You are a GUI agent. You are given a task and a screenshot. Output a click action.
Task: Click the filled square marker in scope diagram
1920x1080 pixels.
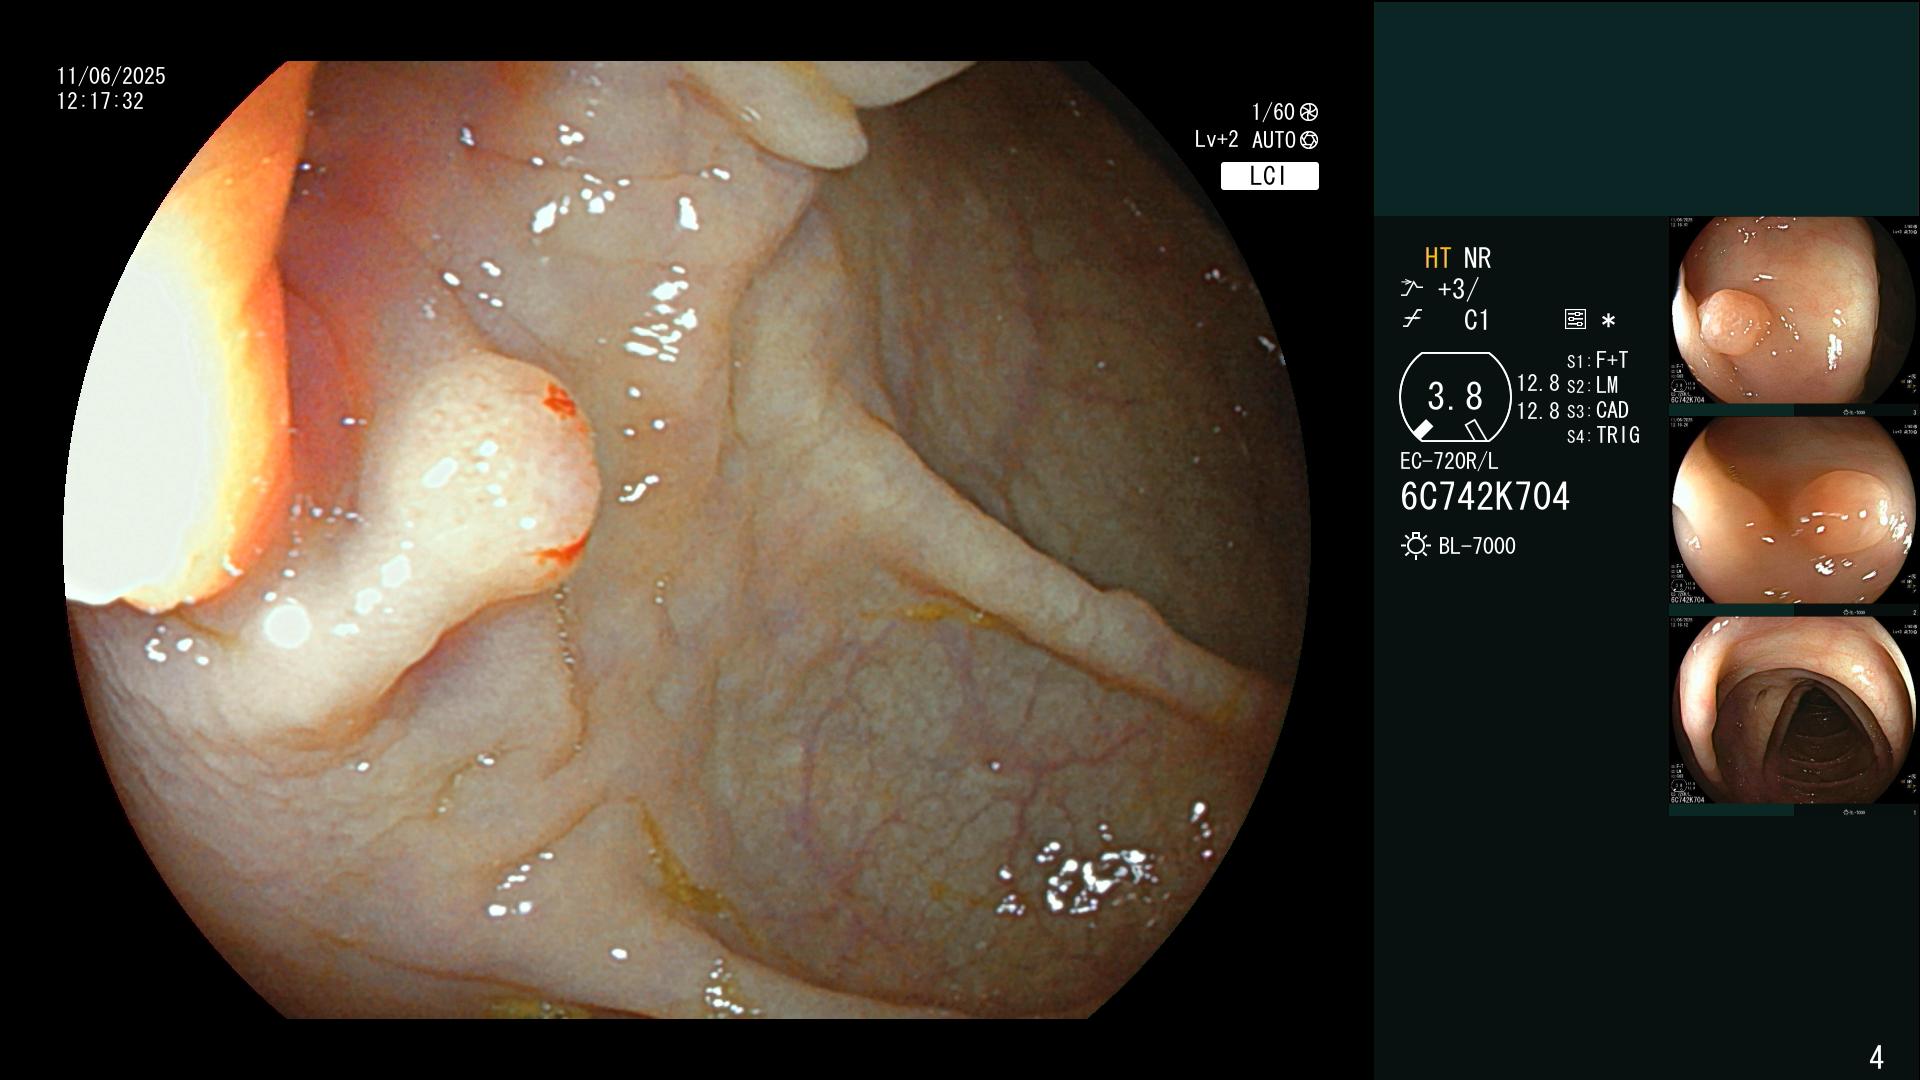1422,430
